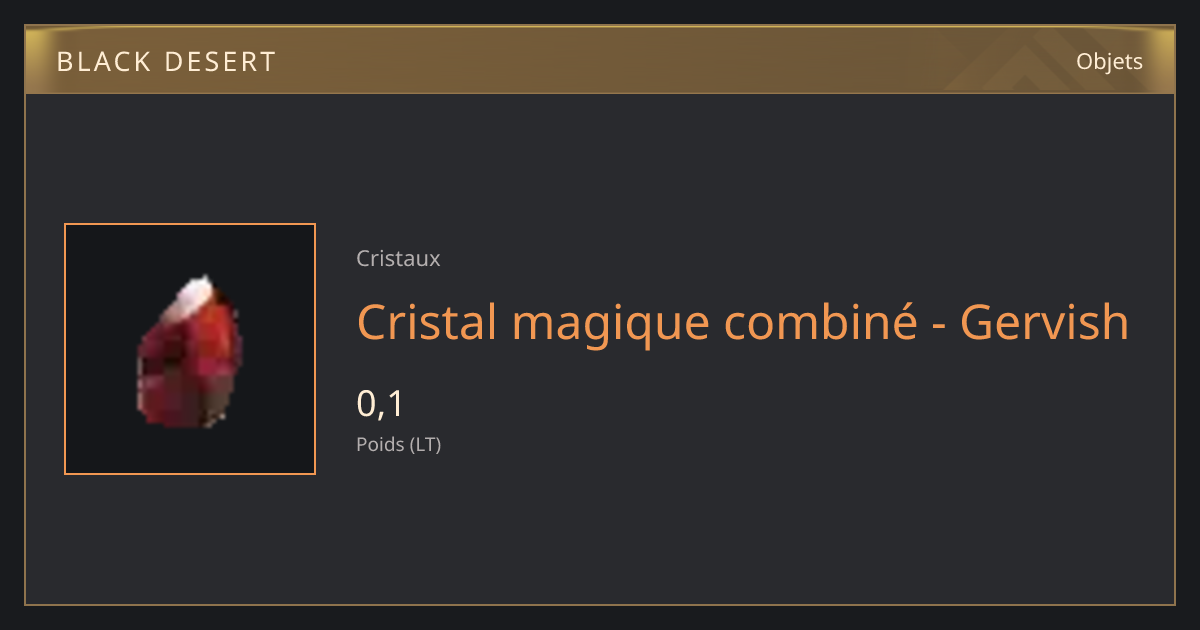Click the word Cristal in item name
1200x630 pixels.
[x=426, y=322]
